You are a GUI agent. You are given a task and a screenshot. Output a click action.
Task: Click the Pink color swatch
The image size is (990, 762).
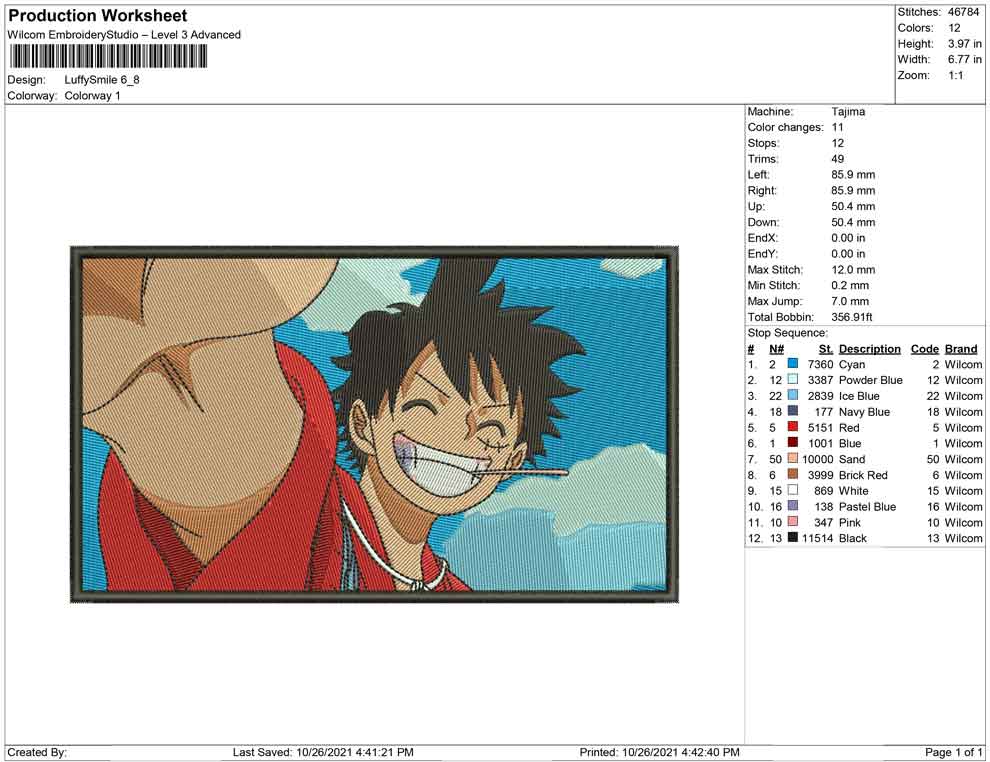(793, 521)
